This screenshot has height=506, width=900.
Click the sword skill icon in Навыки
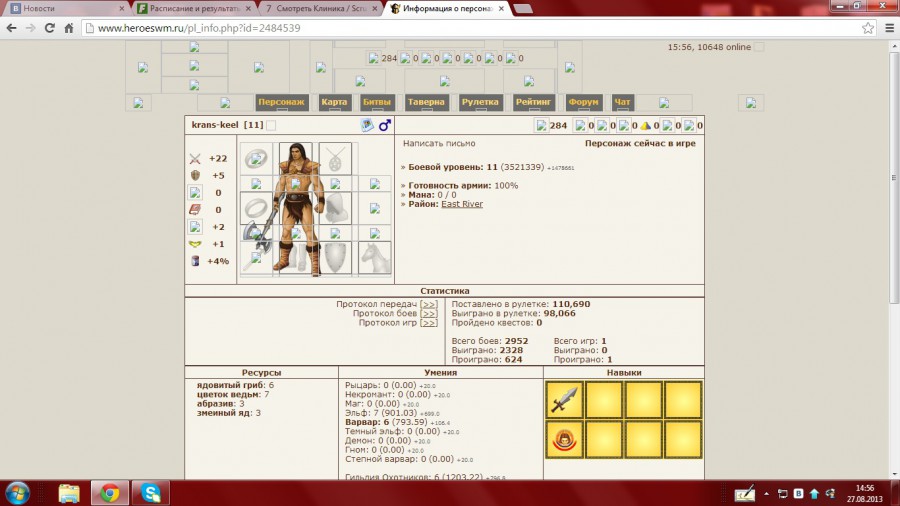point(564,400)
